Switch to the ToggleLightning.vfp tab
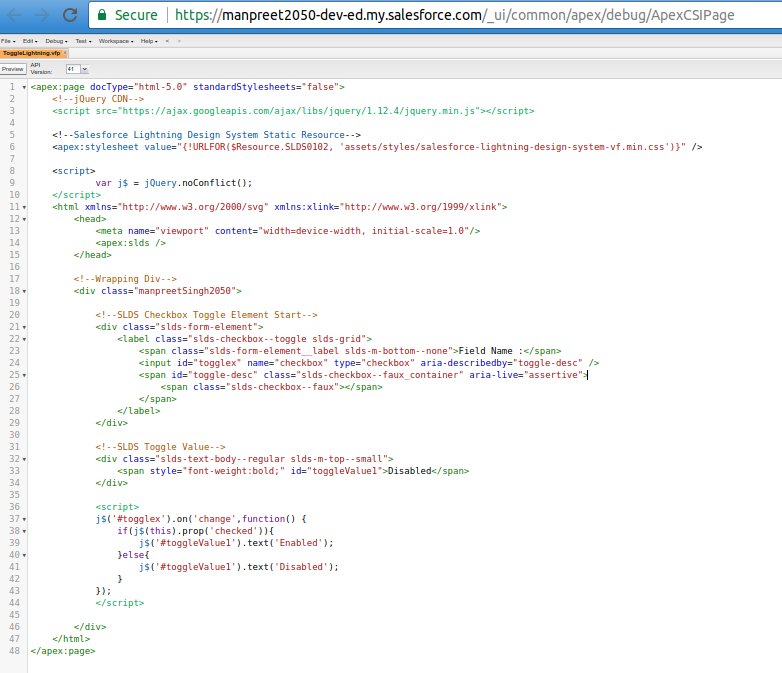 [x=30, y=52]
